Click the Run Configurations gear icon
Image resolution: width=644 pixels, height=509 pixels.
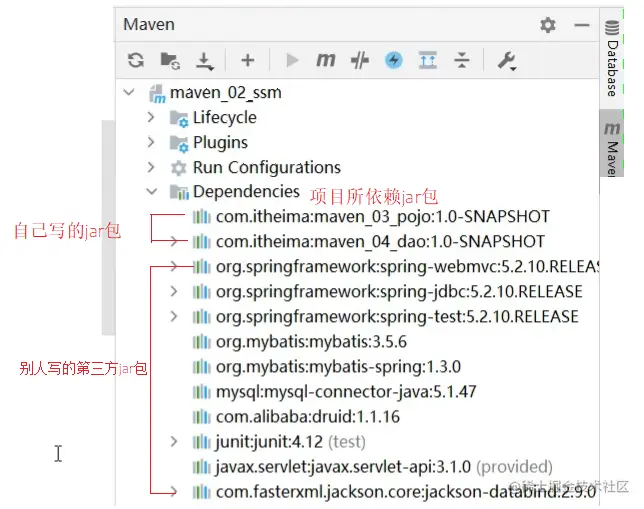click(178, 168)
